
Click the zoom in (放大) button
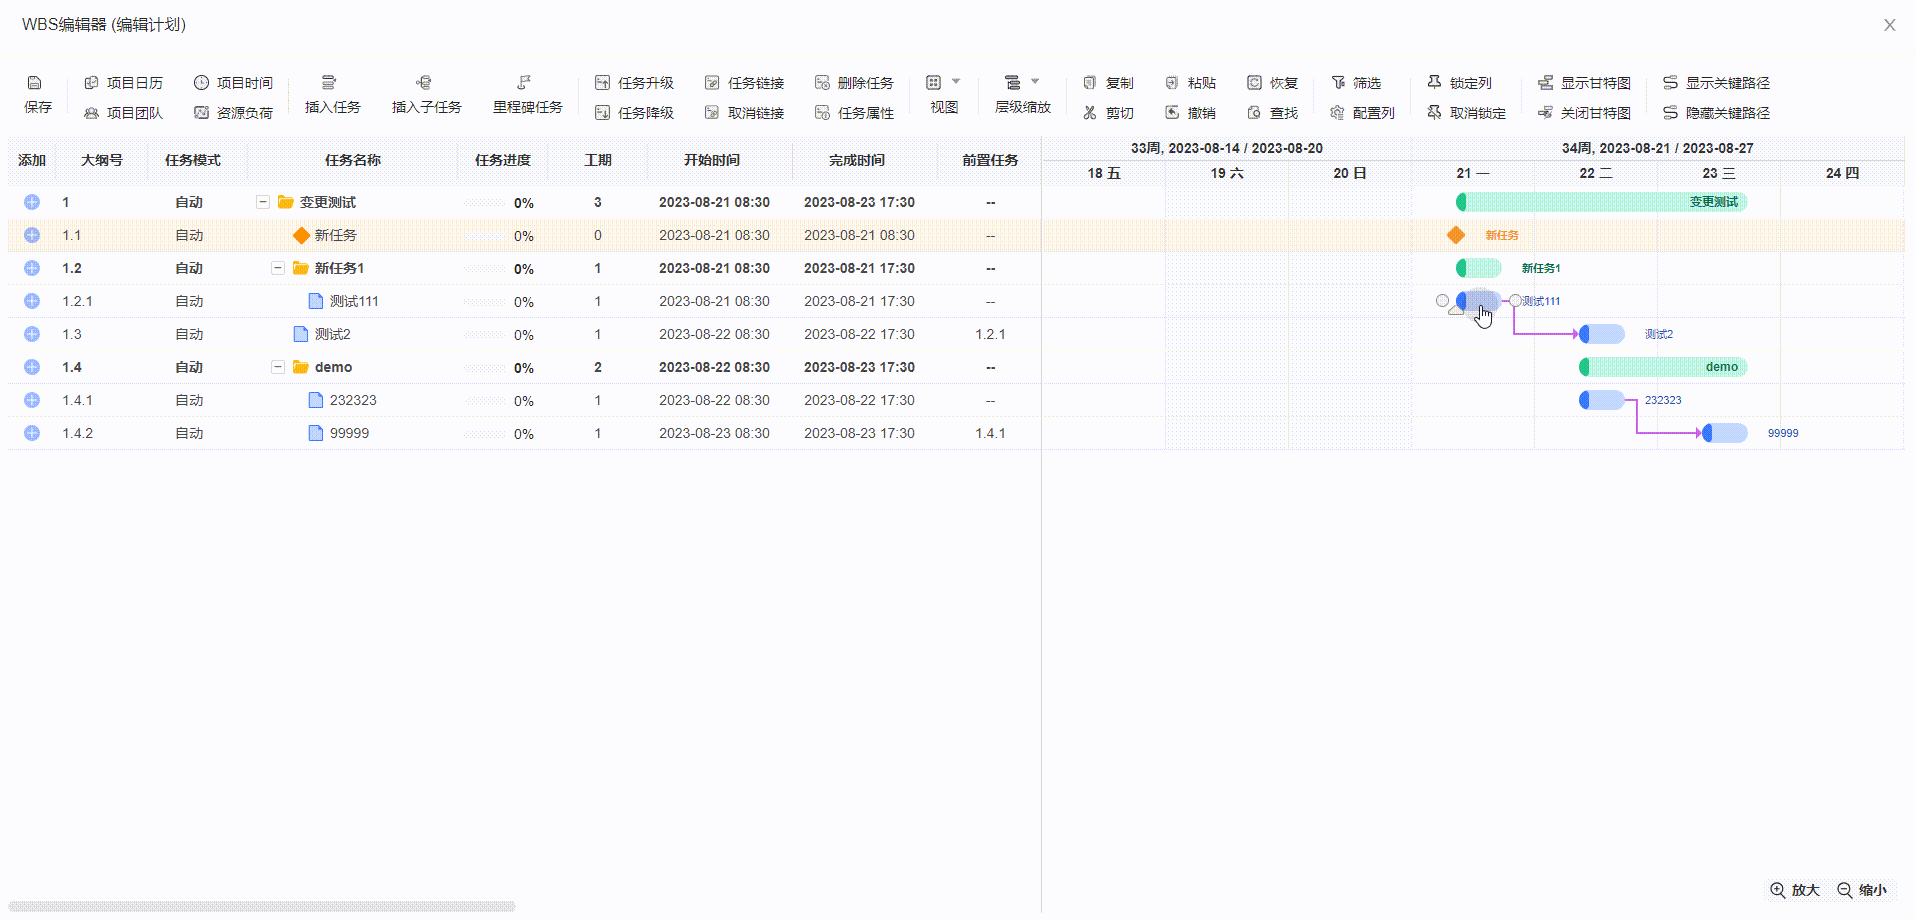click(1795, 890)
